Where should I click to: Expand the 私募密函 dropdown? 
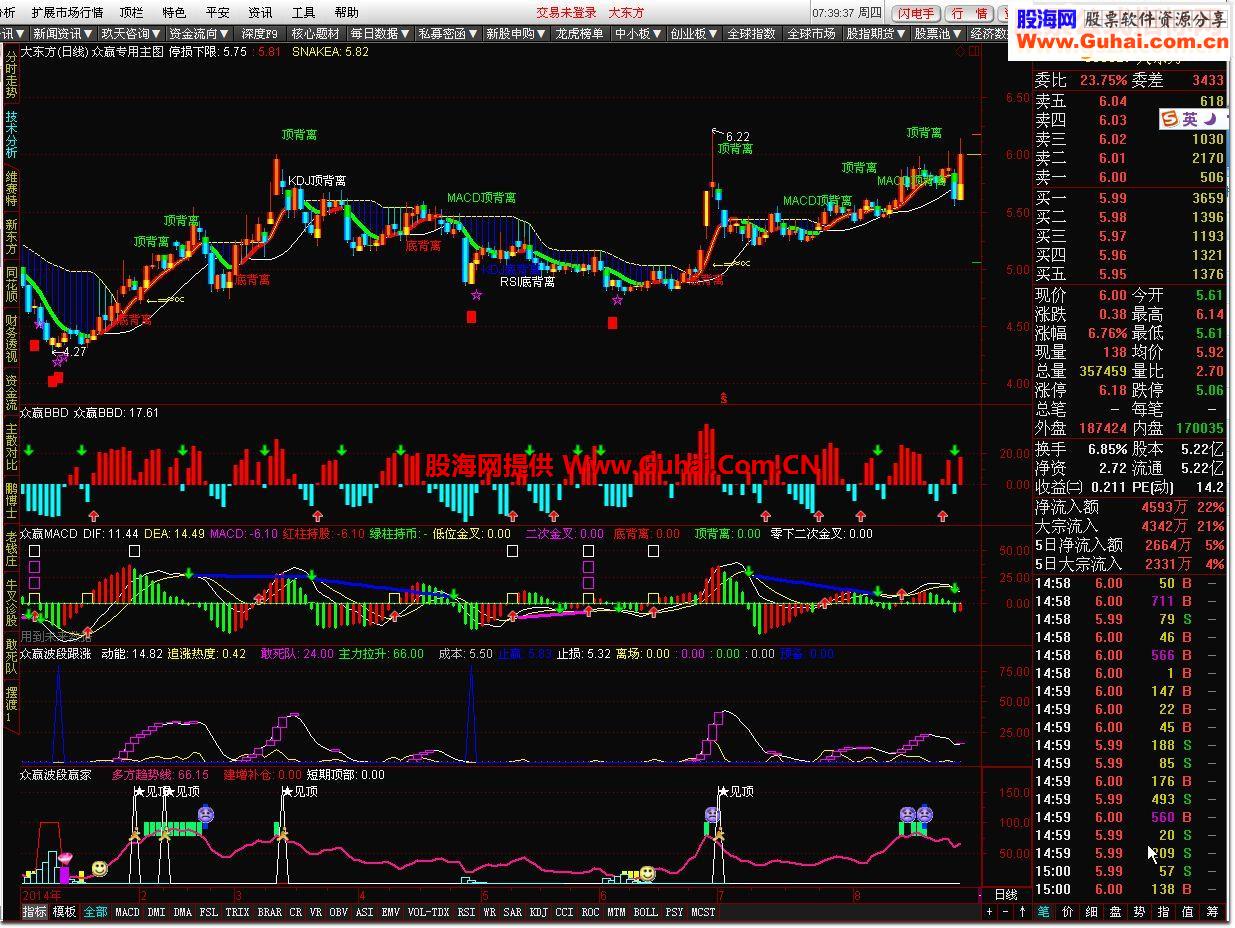click(448, 34)
